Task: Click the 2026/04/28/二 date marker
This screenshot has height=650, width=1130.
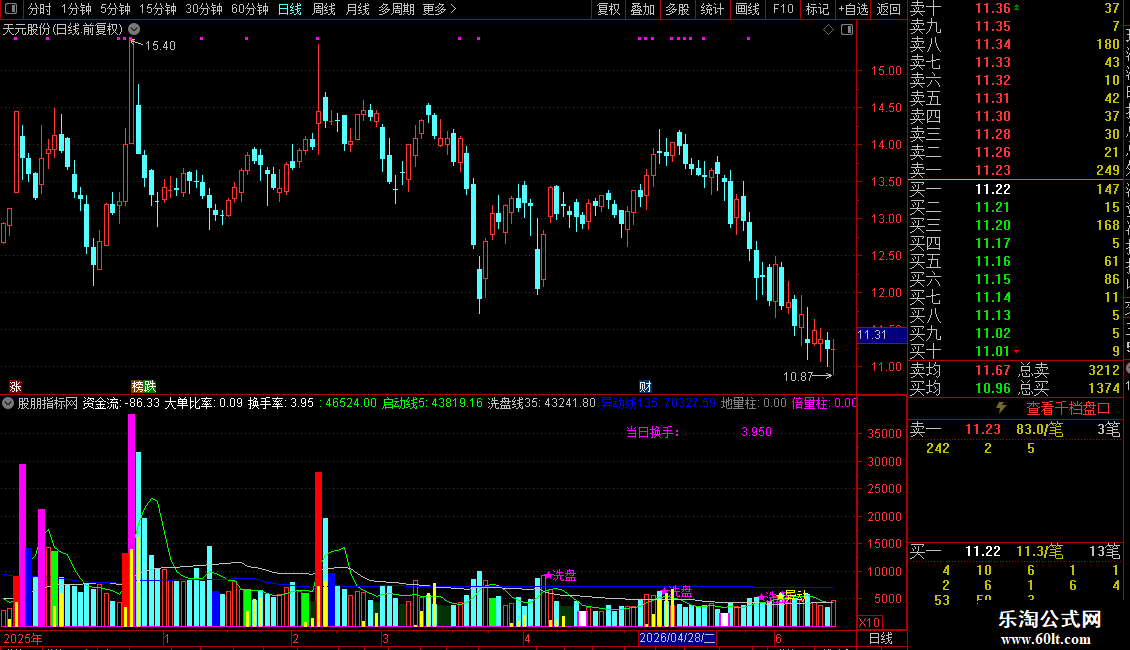Action: click(677, 638)
